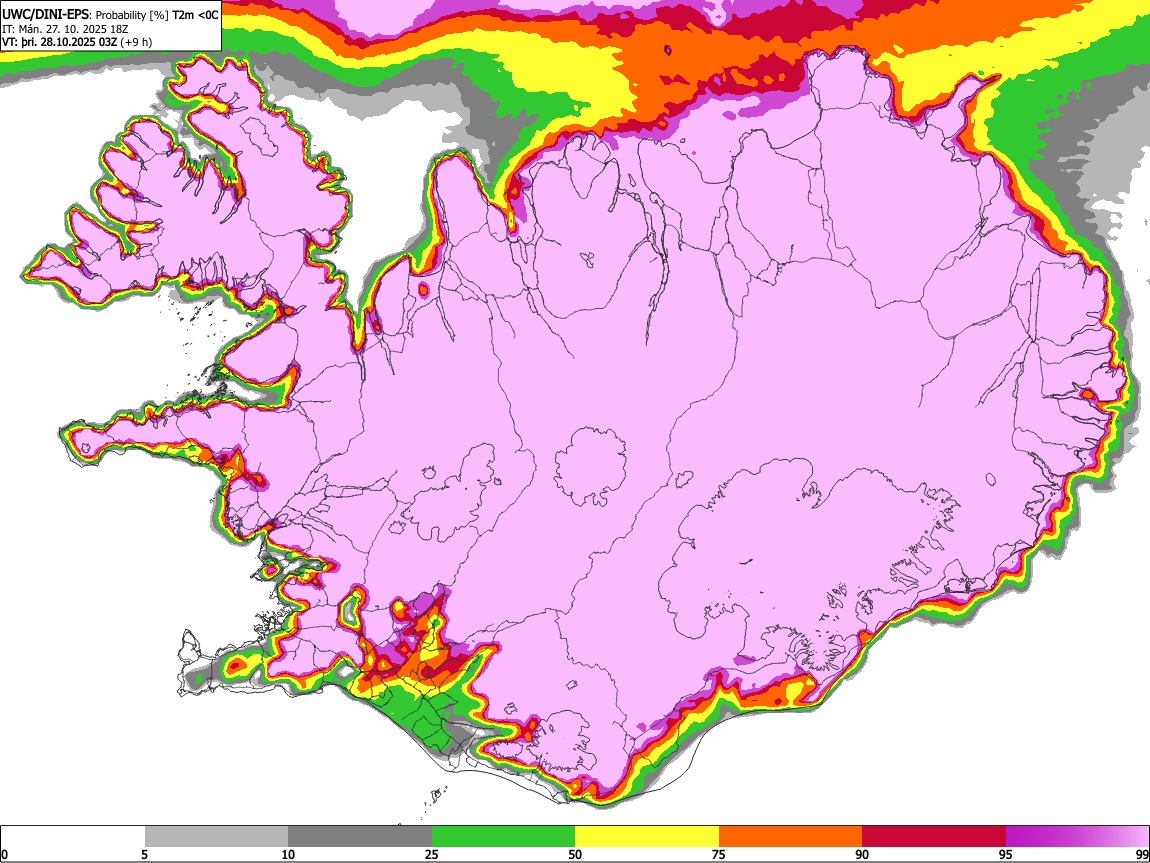The image size is (1150, 863).
Task: Click the legend value 5
Action: click(x=144, y=854)
